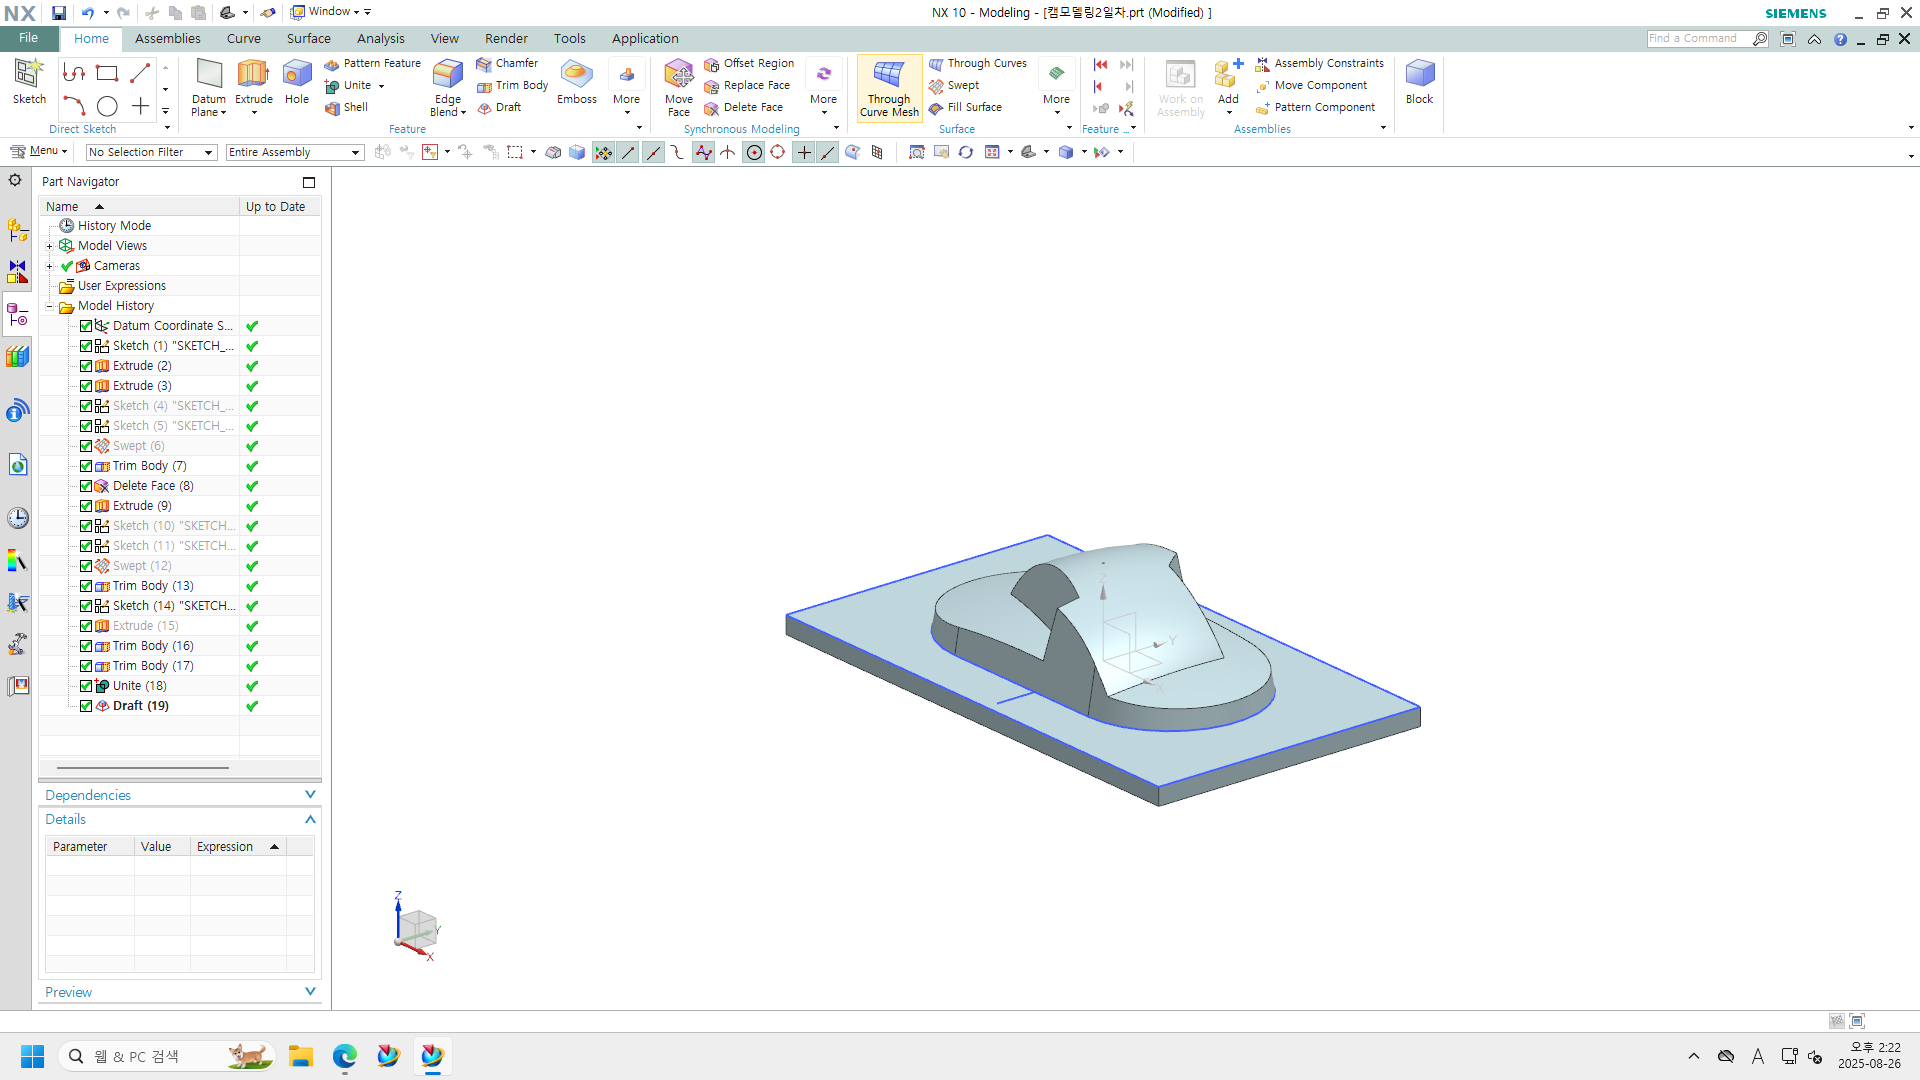Uncheck the Draft (19) feature checkbox
This screenshot has height=1080, width=1920.
click(x=86, y=706)
